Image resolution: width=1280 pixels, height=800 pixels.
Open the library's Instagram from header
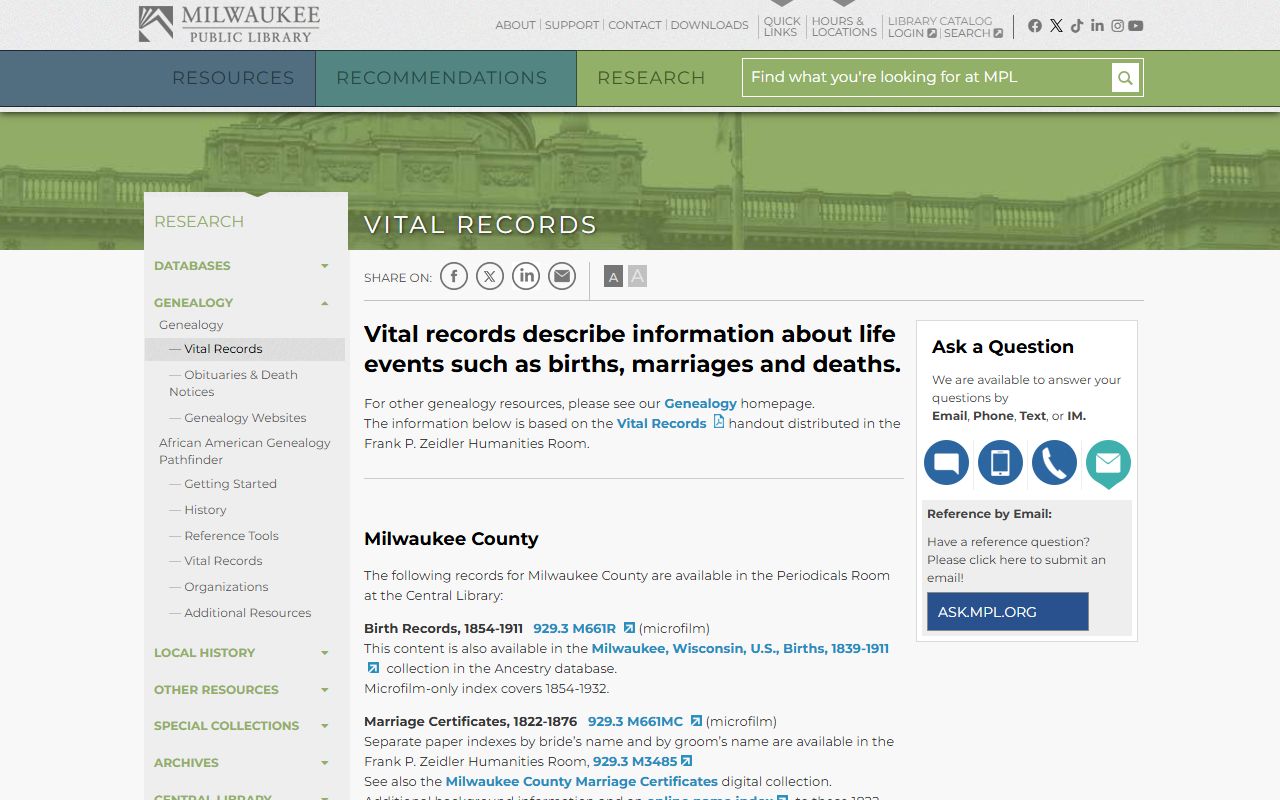click(x=1117, y=26)
